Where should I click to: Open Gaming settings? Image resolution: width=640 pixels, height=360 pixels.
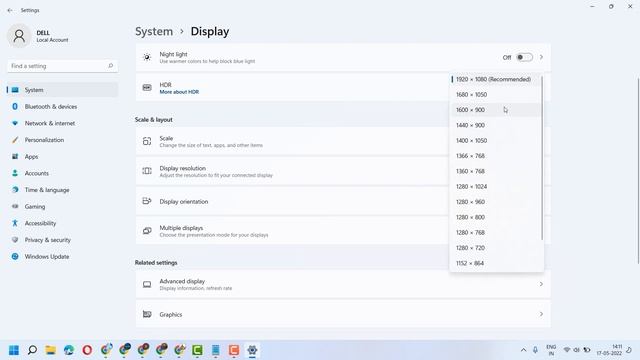point(62,207)
